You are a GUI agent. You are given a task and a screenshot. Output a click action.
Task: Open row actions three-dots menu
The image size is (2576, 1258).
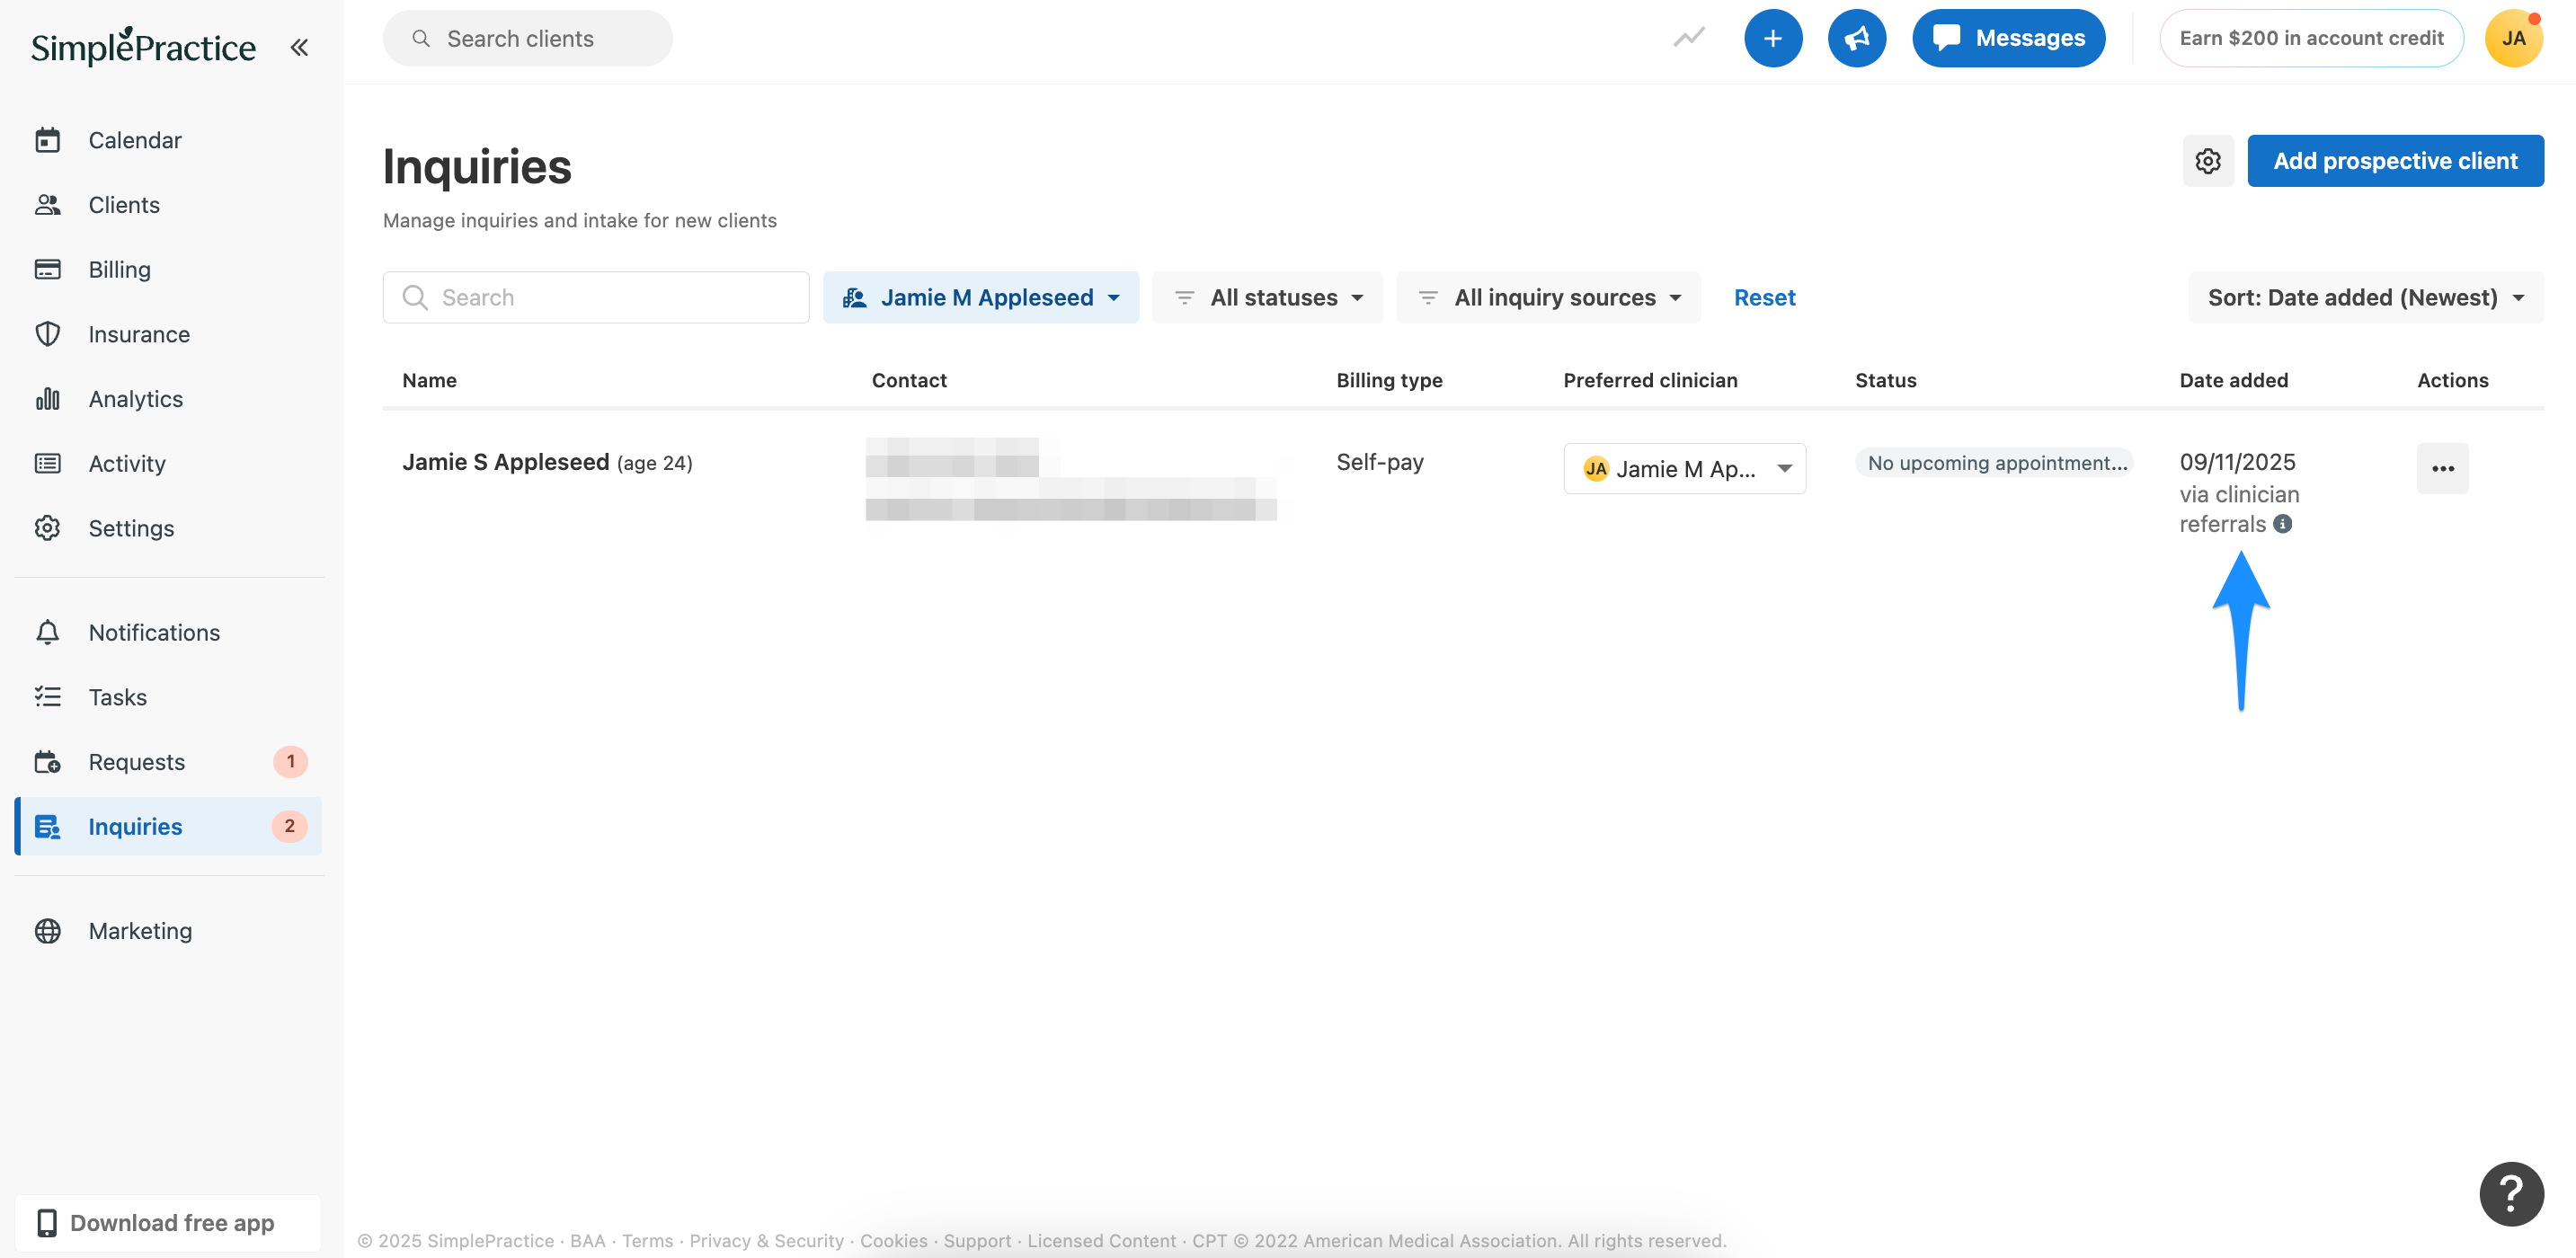pyautogui.click(x=2442, y=468)
